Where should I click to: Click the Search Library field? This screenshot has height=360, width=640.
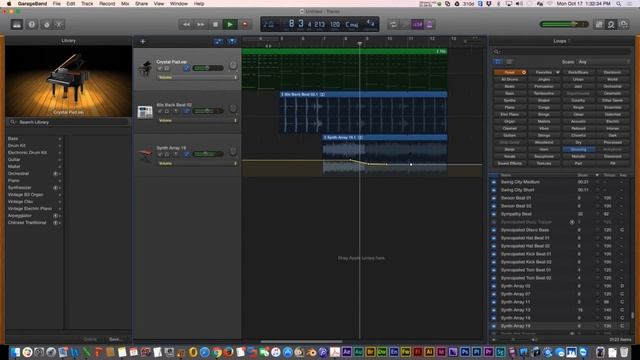pyautogui.click(x=69, y=122)
